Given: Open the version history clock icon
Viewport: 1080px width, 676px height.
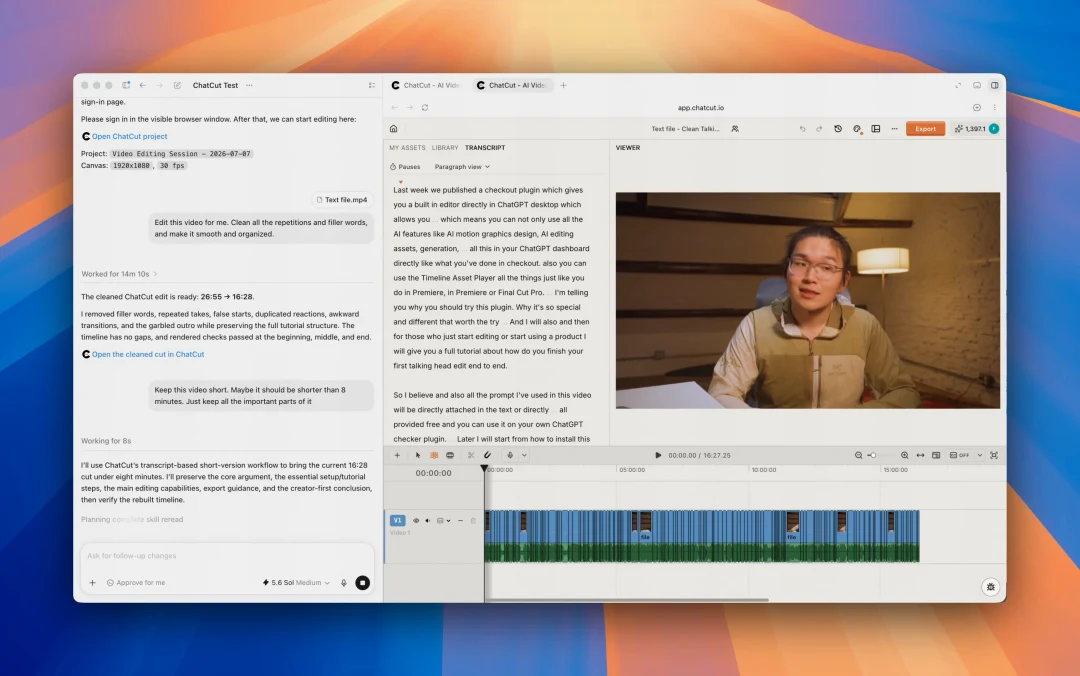Looking at the screenshot, I should (x=838, y=129).
